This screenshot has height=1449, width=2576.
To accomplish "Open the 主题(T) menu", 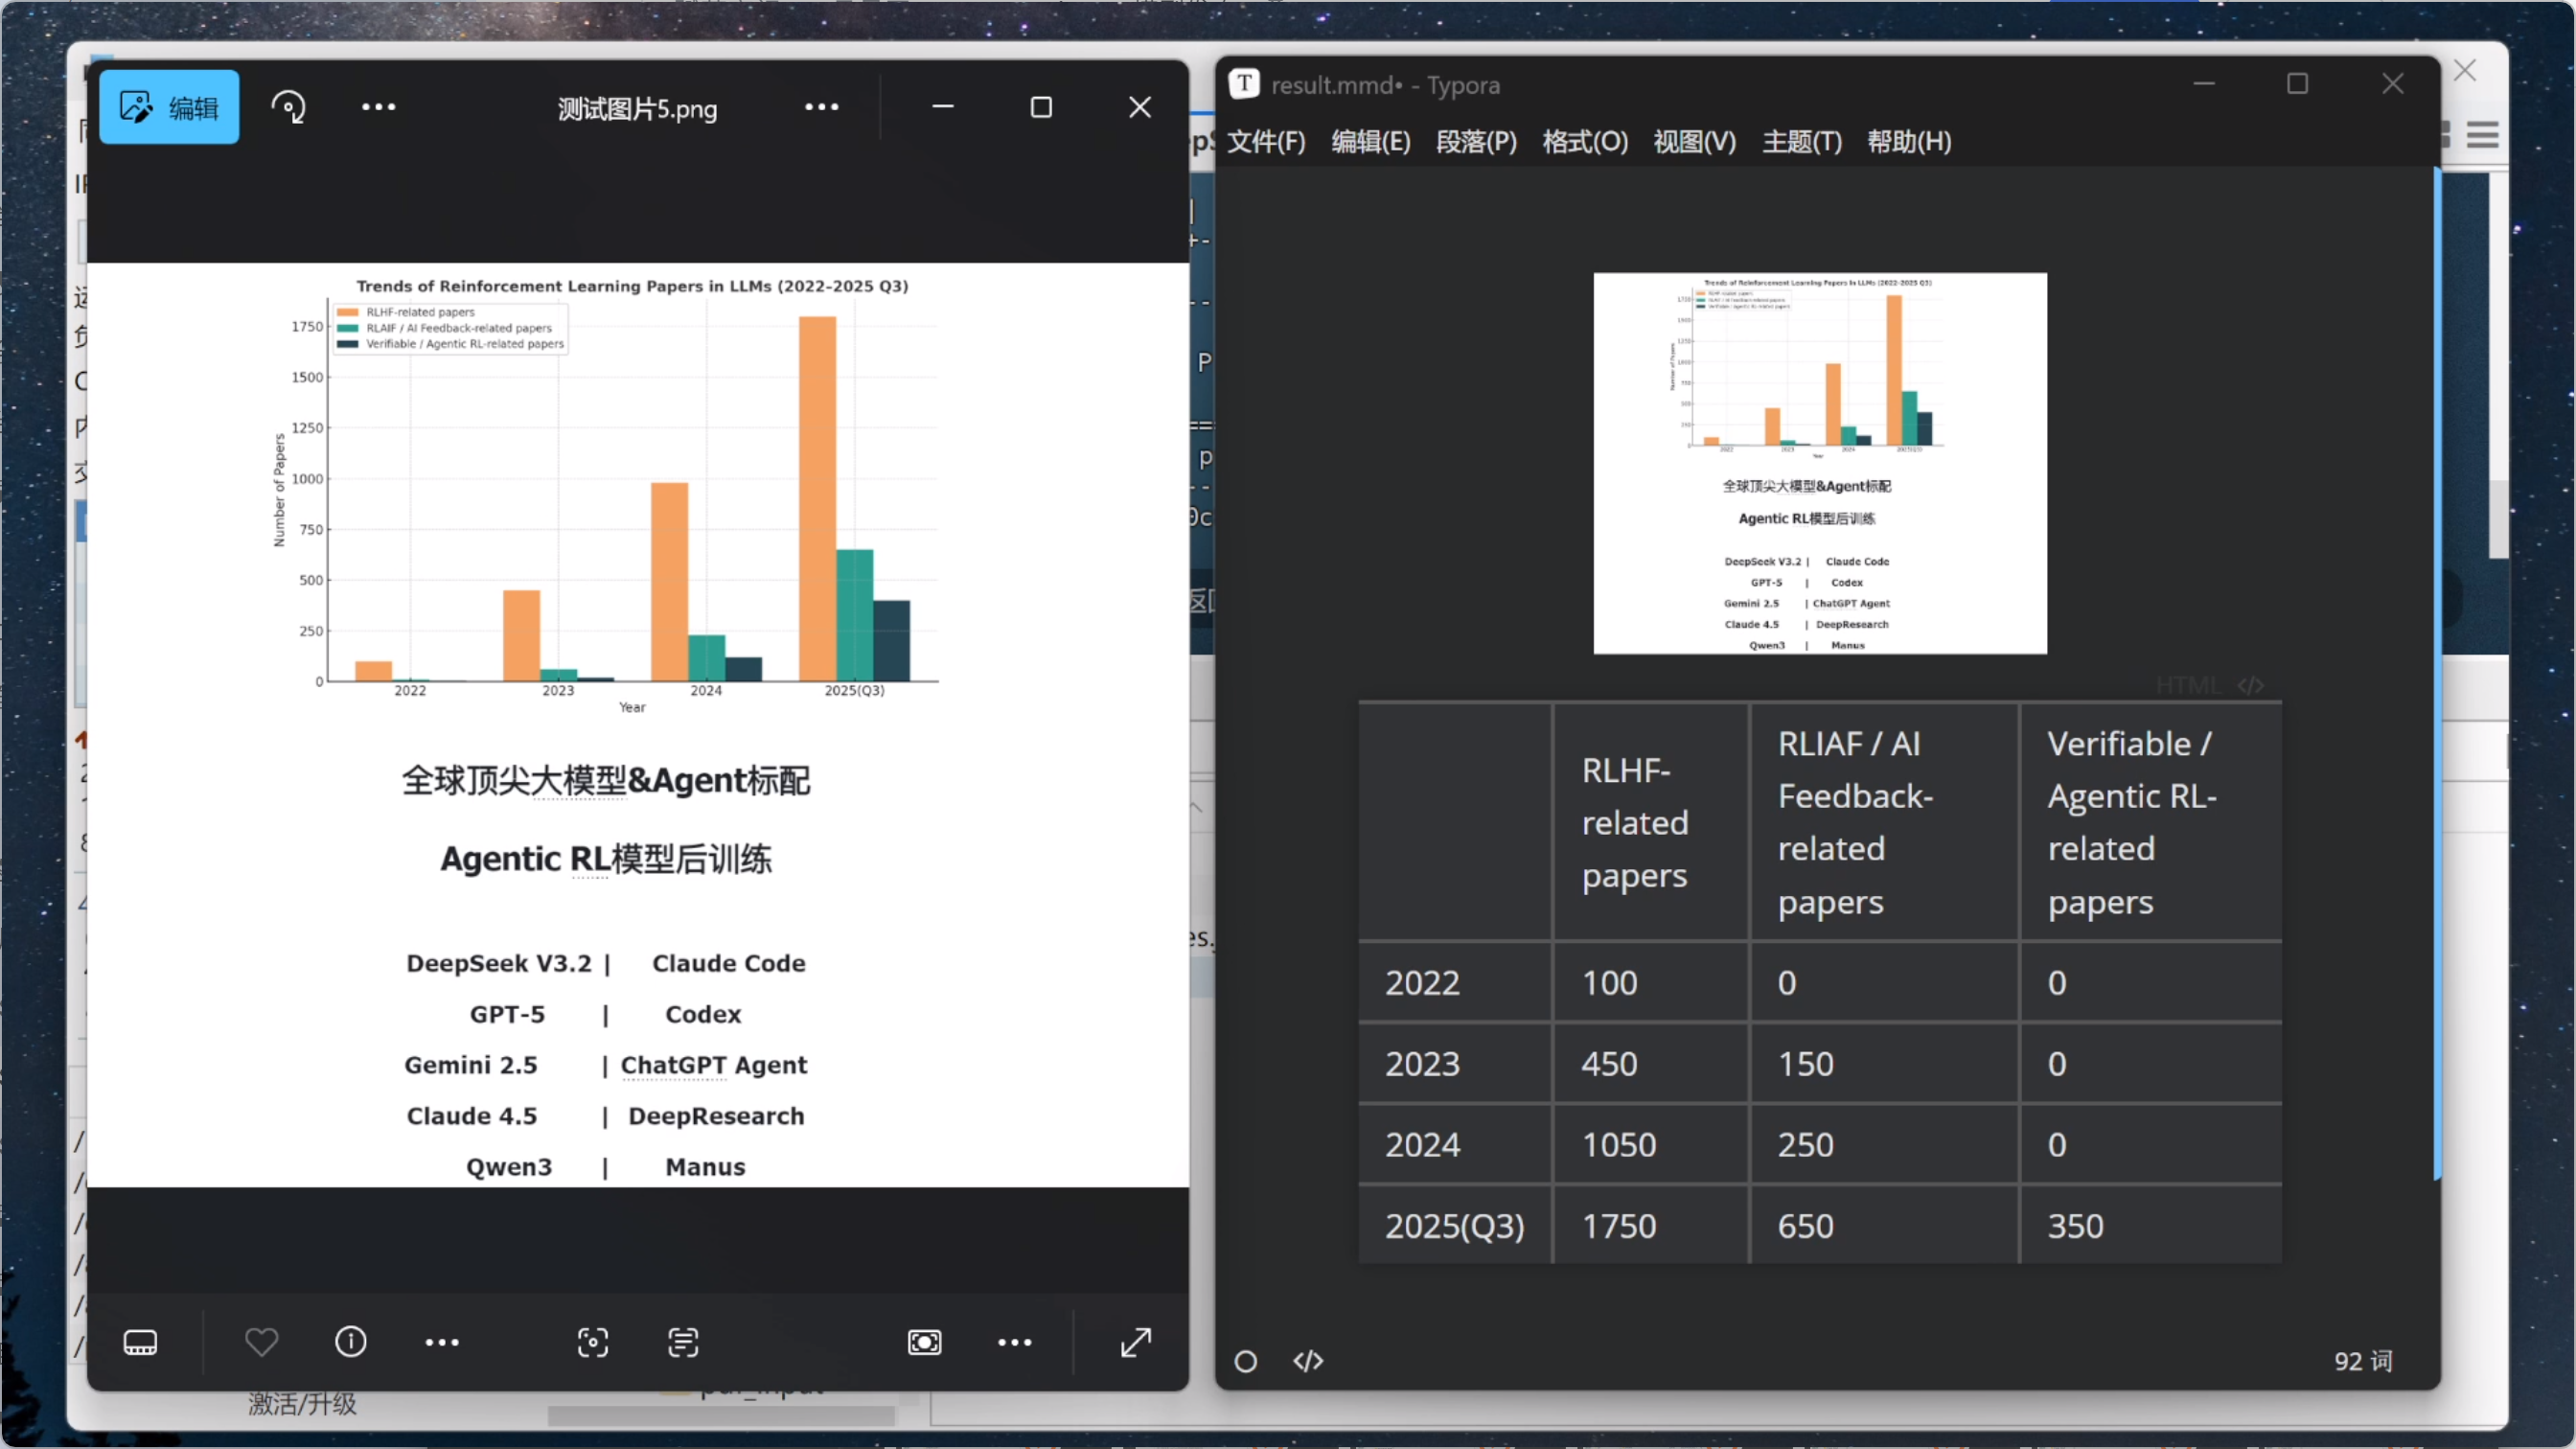I will click(x=1801, y=142).
